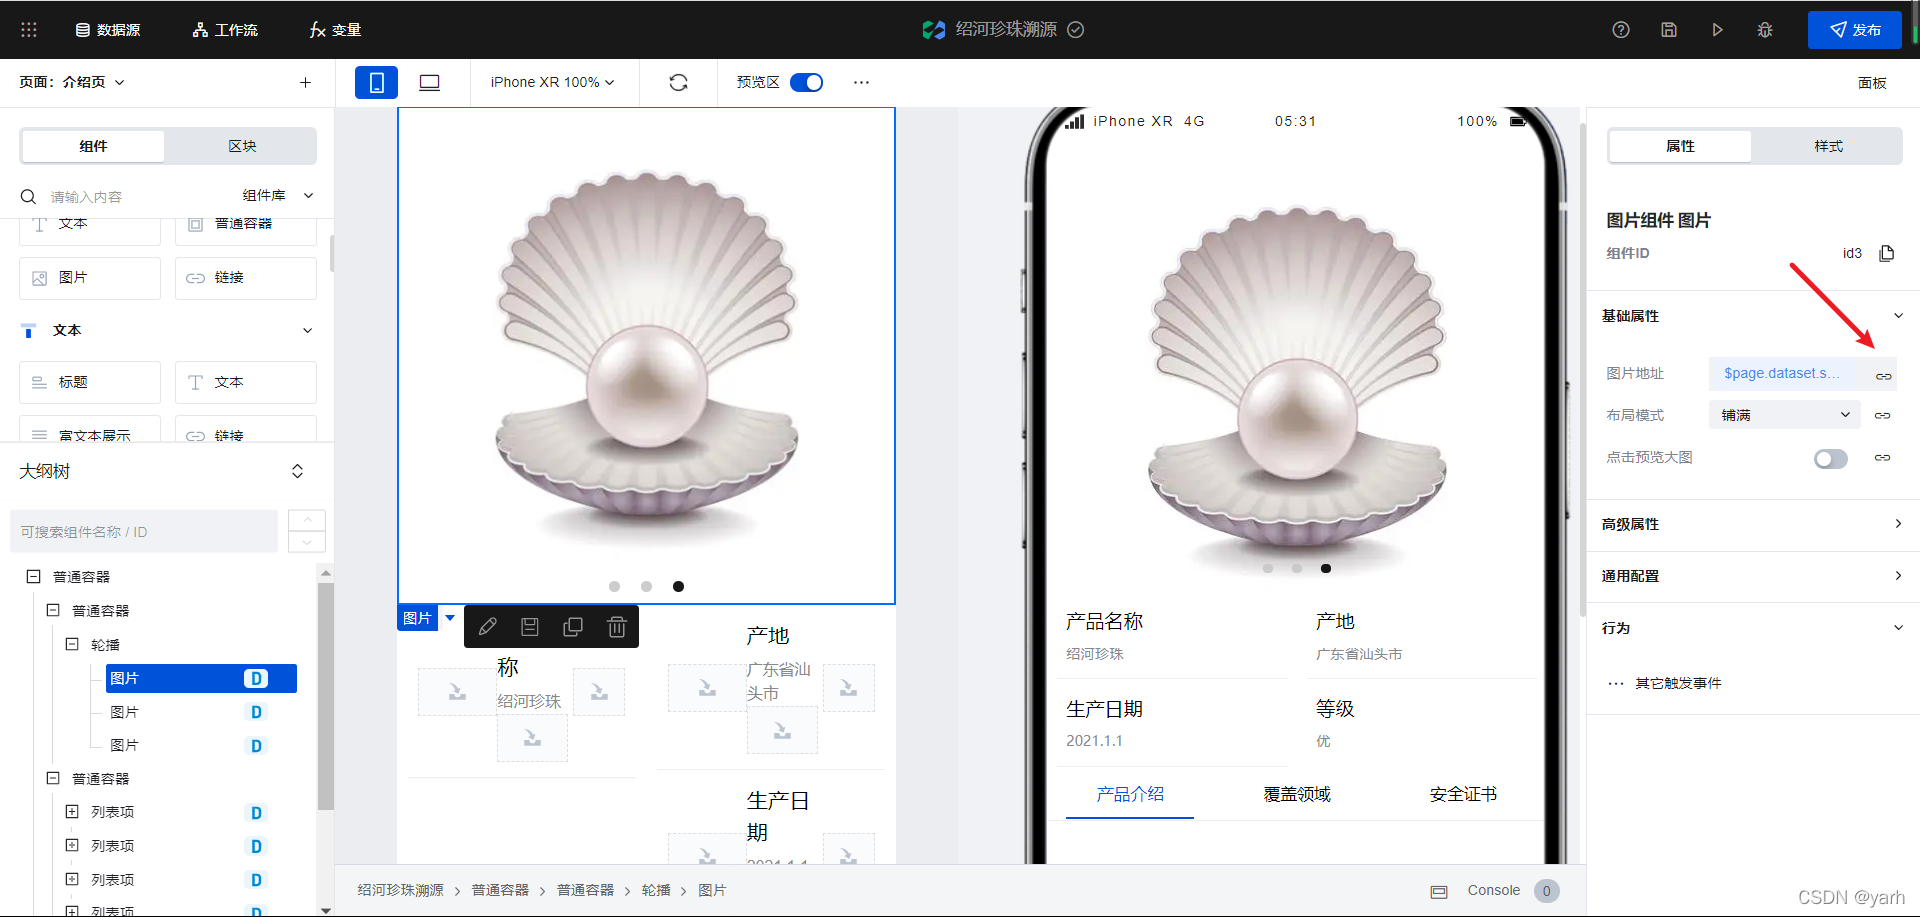1920x917 pixels.
Task: Collapse the root 普通容器 tree node
Action: tap(33, 576)
